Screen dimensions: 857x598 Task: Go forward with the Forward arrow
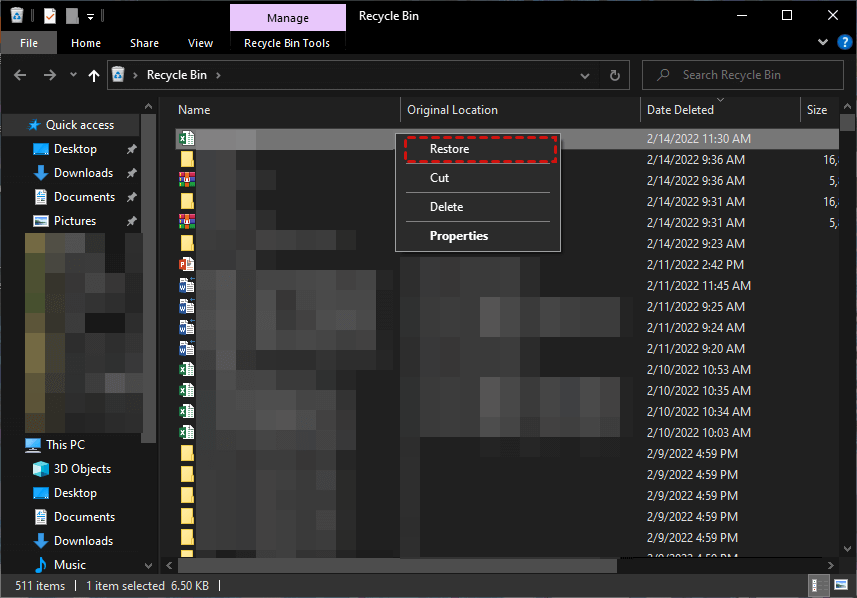pyautogui.click(x=50, y=75)
